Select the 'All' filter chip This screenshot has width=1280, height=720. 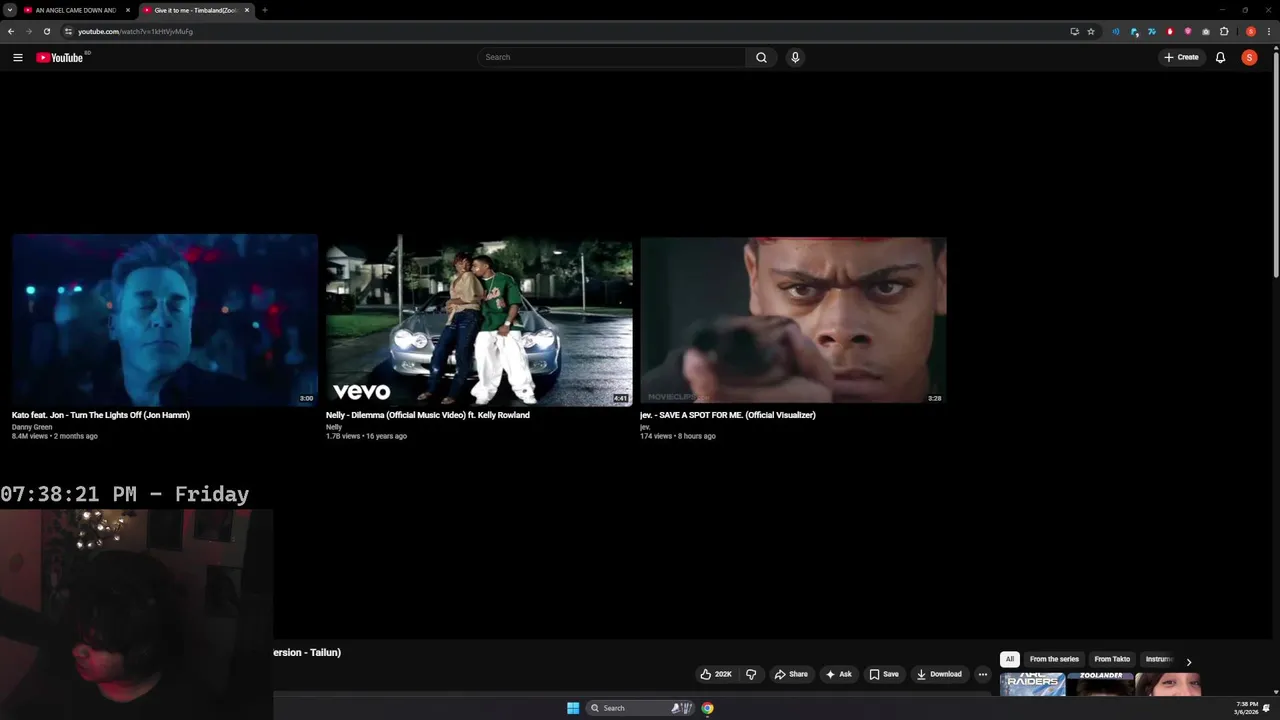(1010, 659)
